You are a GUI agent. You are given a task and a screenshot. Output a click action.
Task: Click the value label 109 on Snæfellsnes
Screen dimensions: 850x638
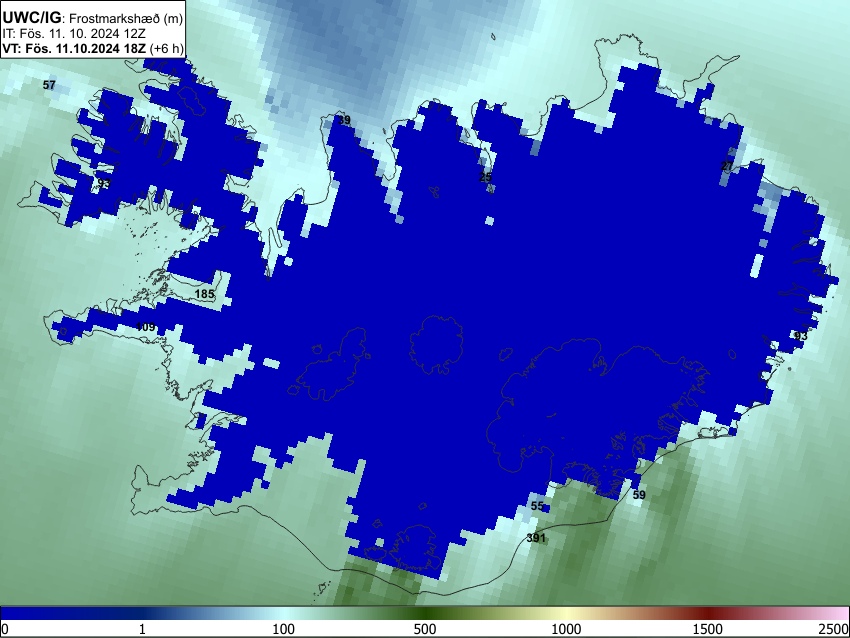click(x=145, y=327)
